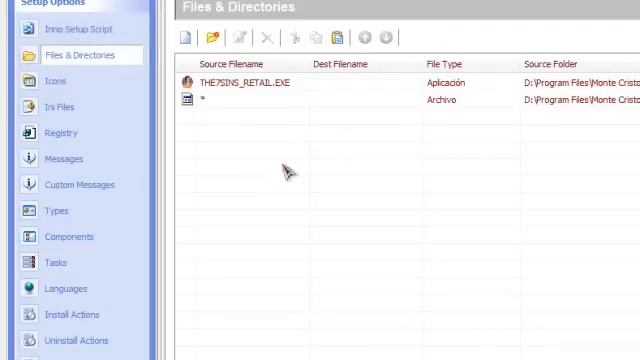Click source folder of Archivo row
Viewport: 640px width, 360px height.
pos(582,100)
